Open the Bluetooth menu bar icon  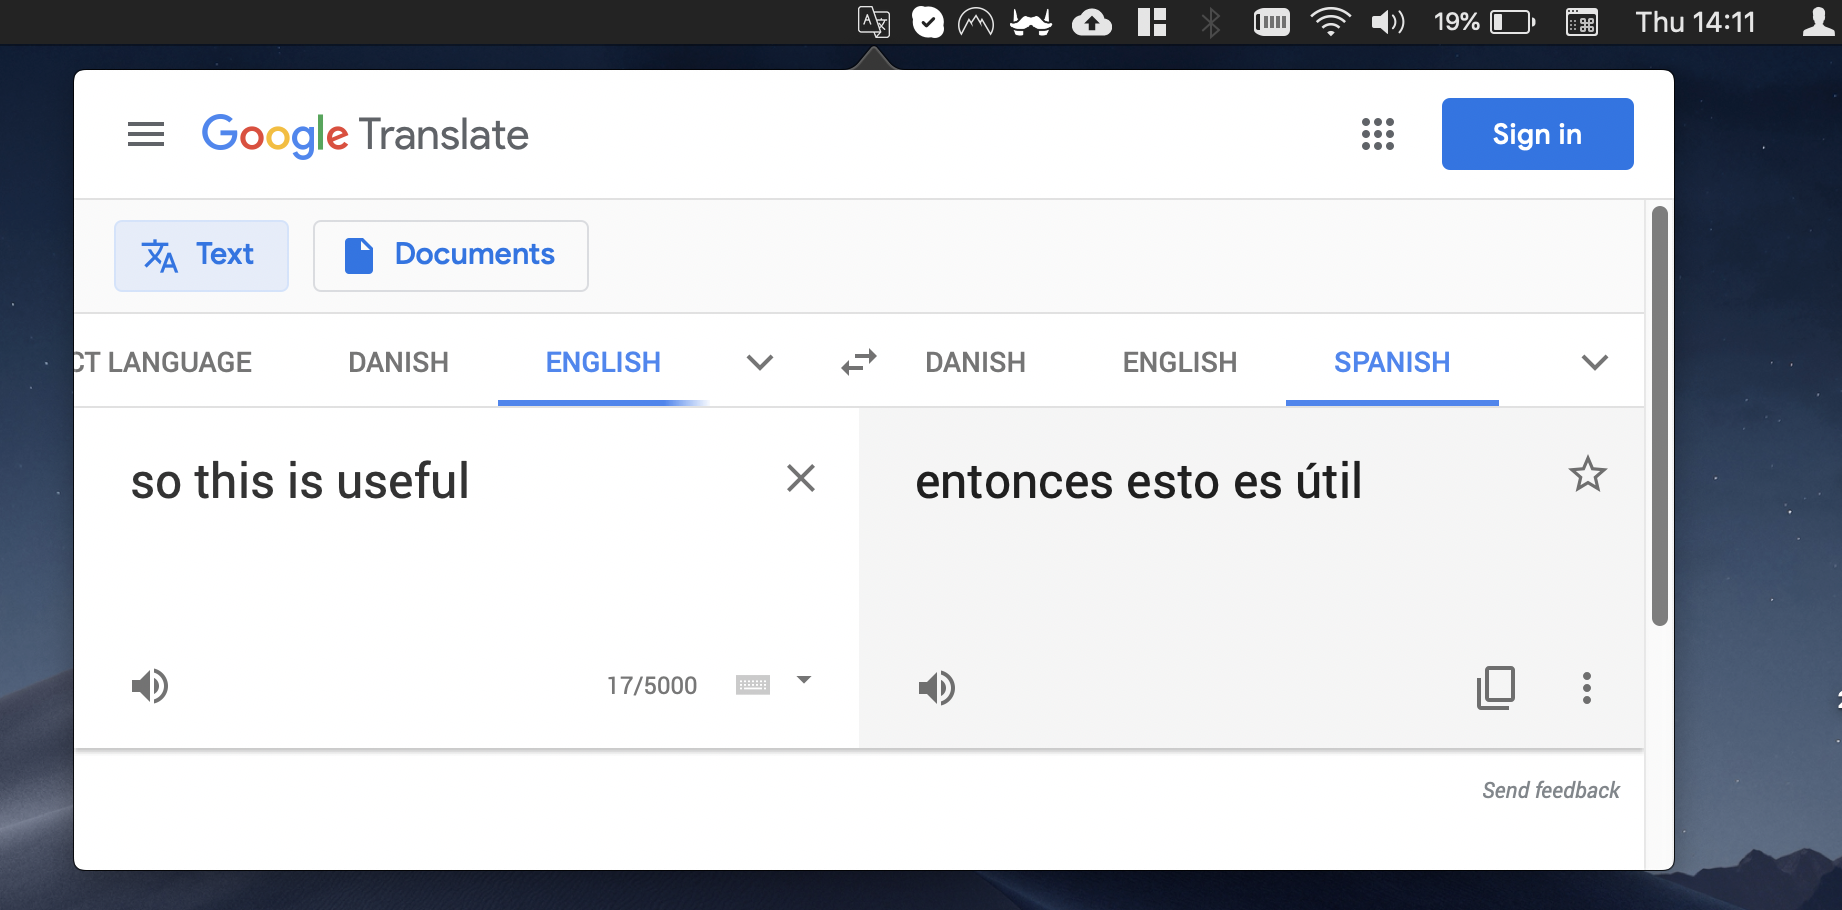pyautogui.click(x=1211, y=22)
